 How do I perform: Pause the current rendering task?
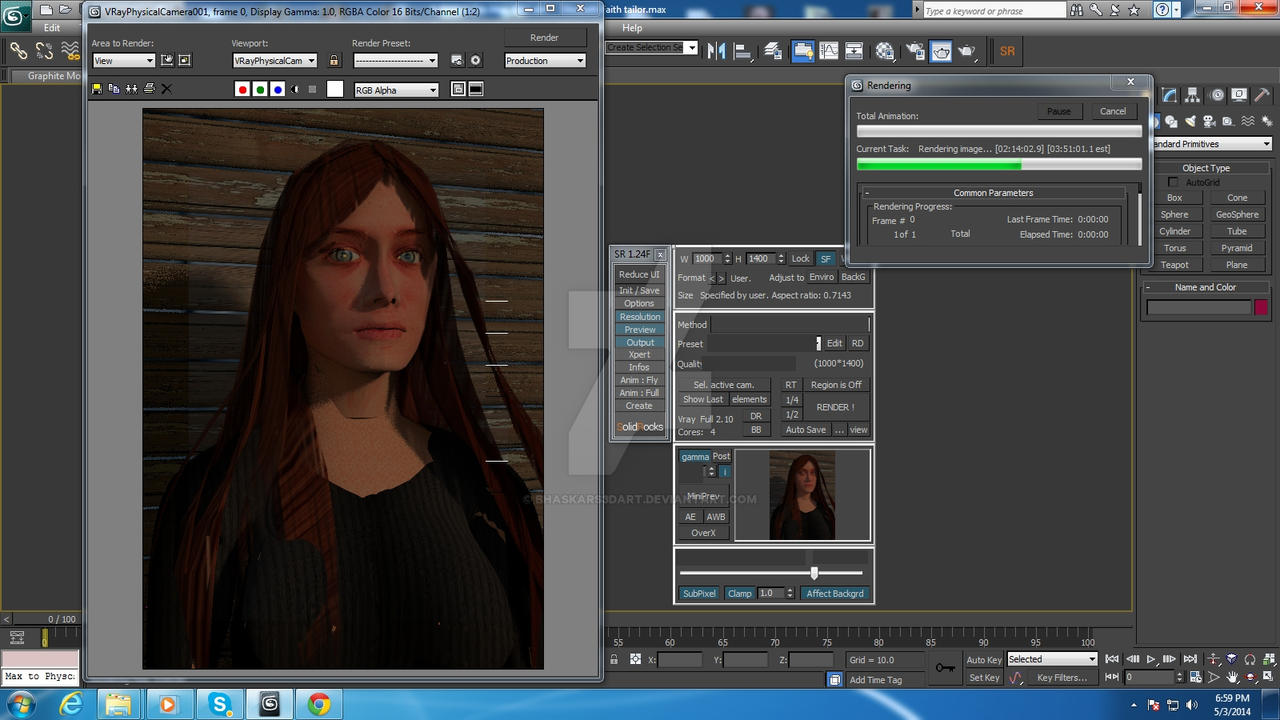pyautogui.click(x=1058, y=111)
